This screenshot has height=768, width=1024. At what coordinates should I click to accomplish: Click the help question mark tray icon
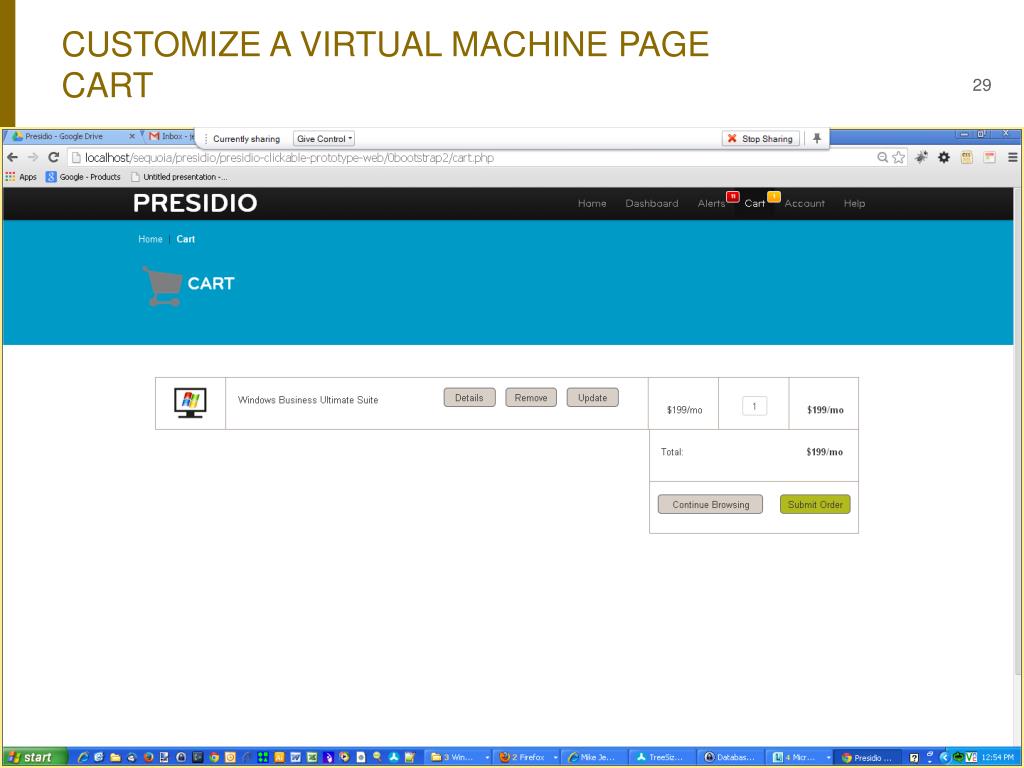click(x=914, y=758)
